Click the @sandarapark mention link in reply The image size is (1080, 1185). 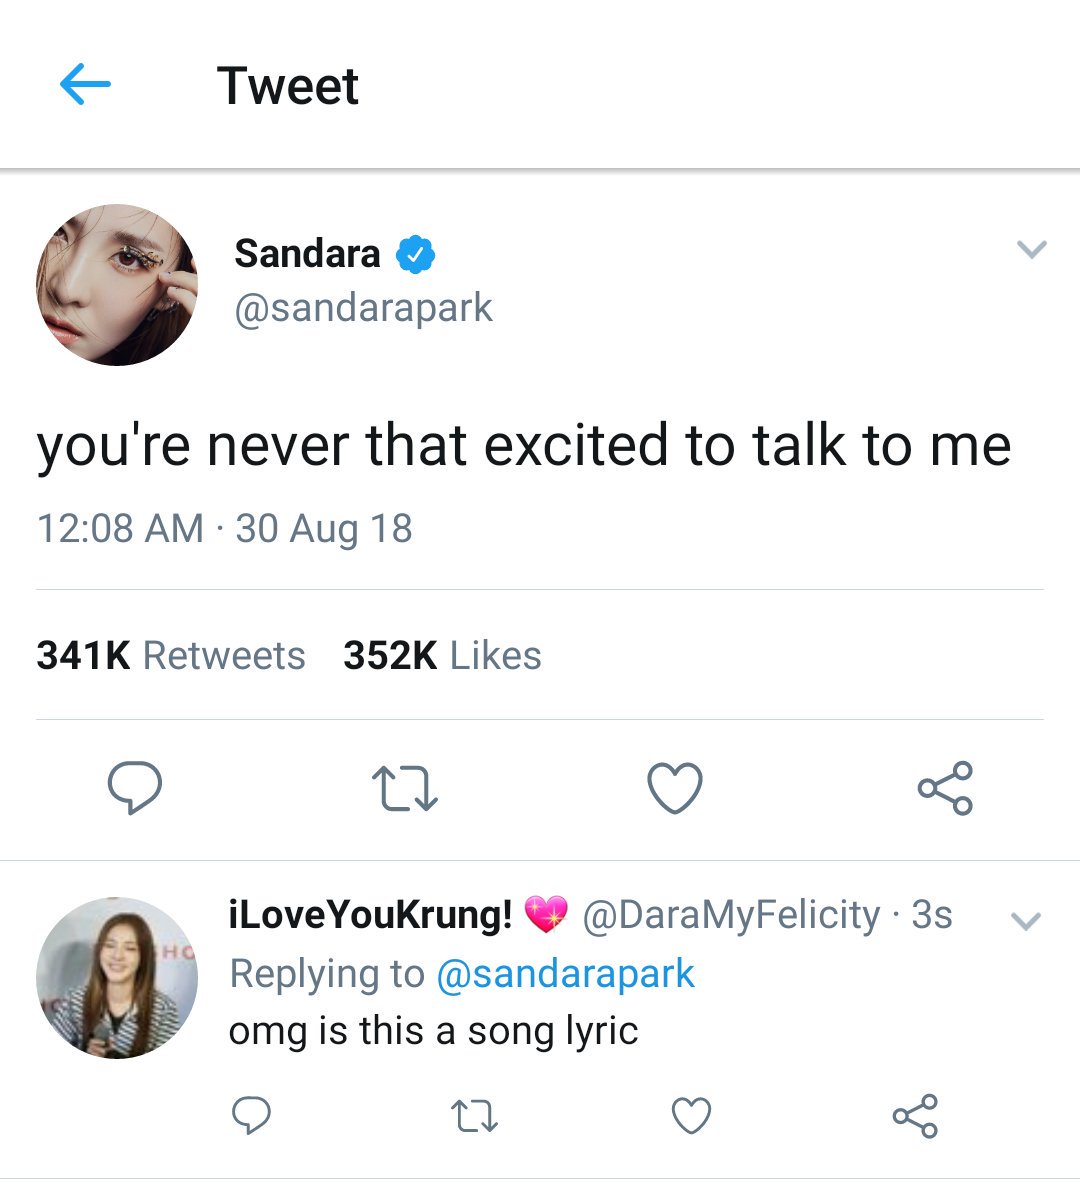[x=565, y=973]
